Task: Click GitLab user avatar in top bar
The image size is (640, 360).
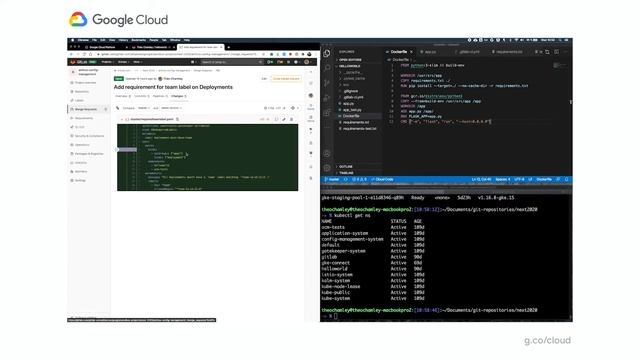Action: [x=307, y=62]
